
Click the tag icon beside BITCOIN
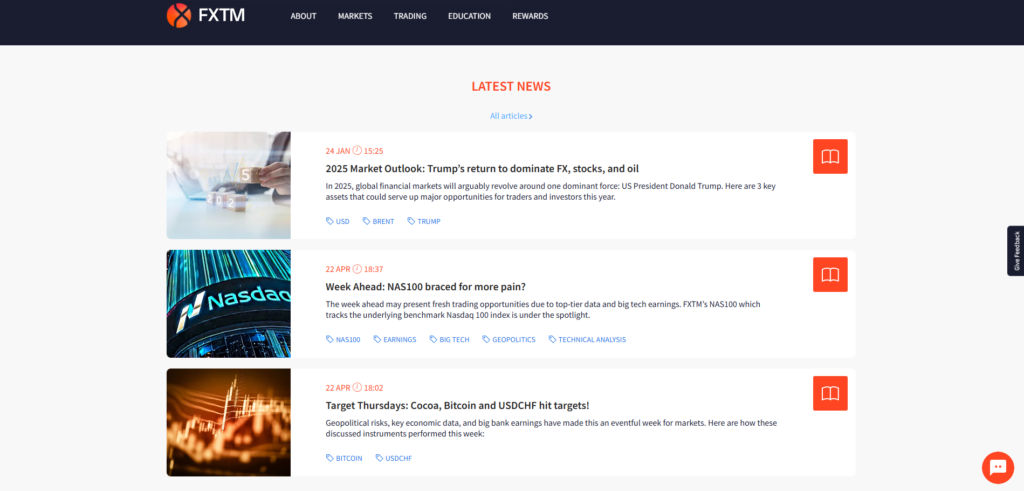pyautogui.click(x=330, y=458)
